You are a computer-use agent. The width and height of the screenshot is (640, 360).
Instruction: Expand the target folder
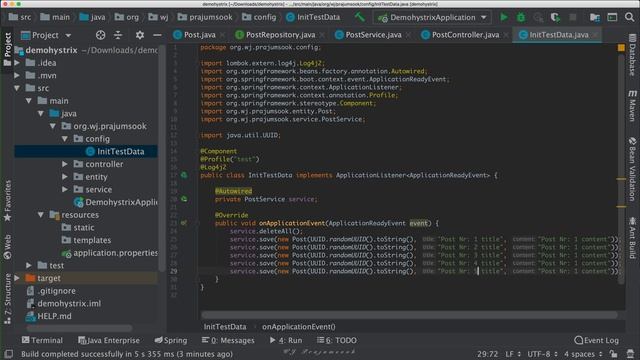[17, 278]
